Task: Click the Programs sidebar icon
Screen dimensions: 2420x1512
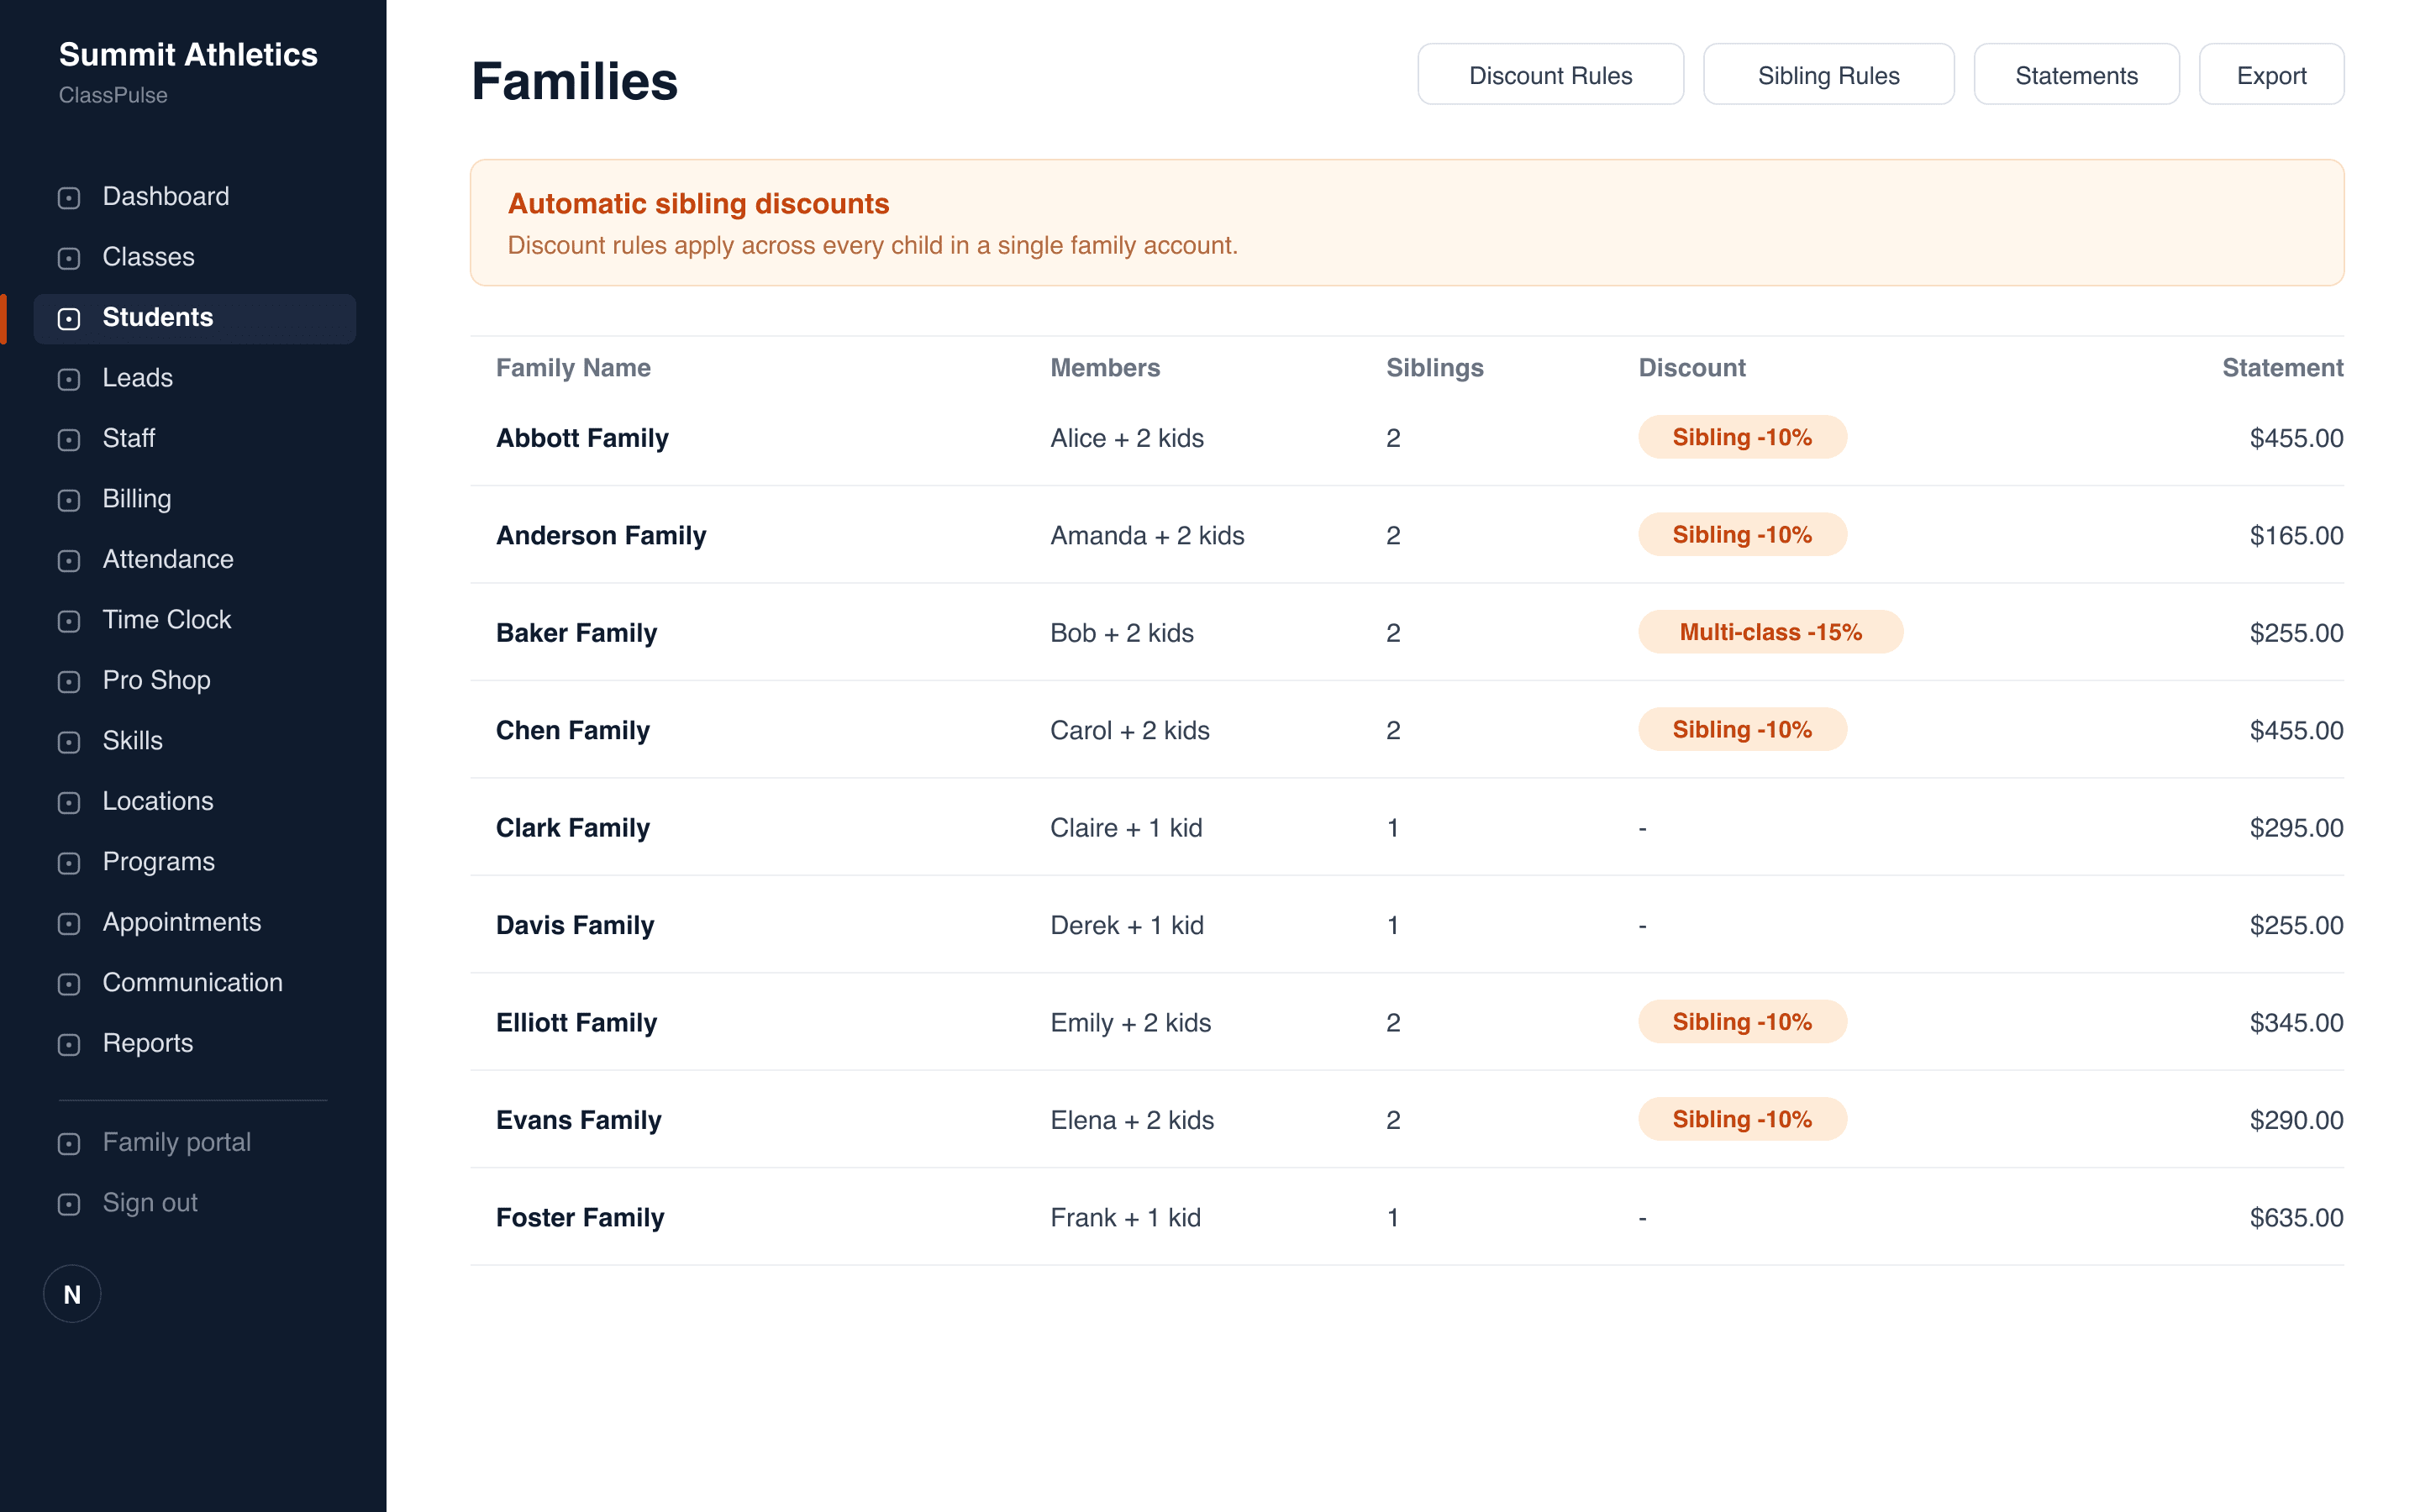Action: click(x=69, y=863)
